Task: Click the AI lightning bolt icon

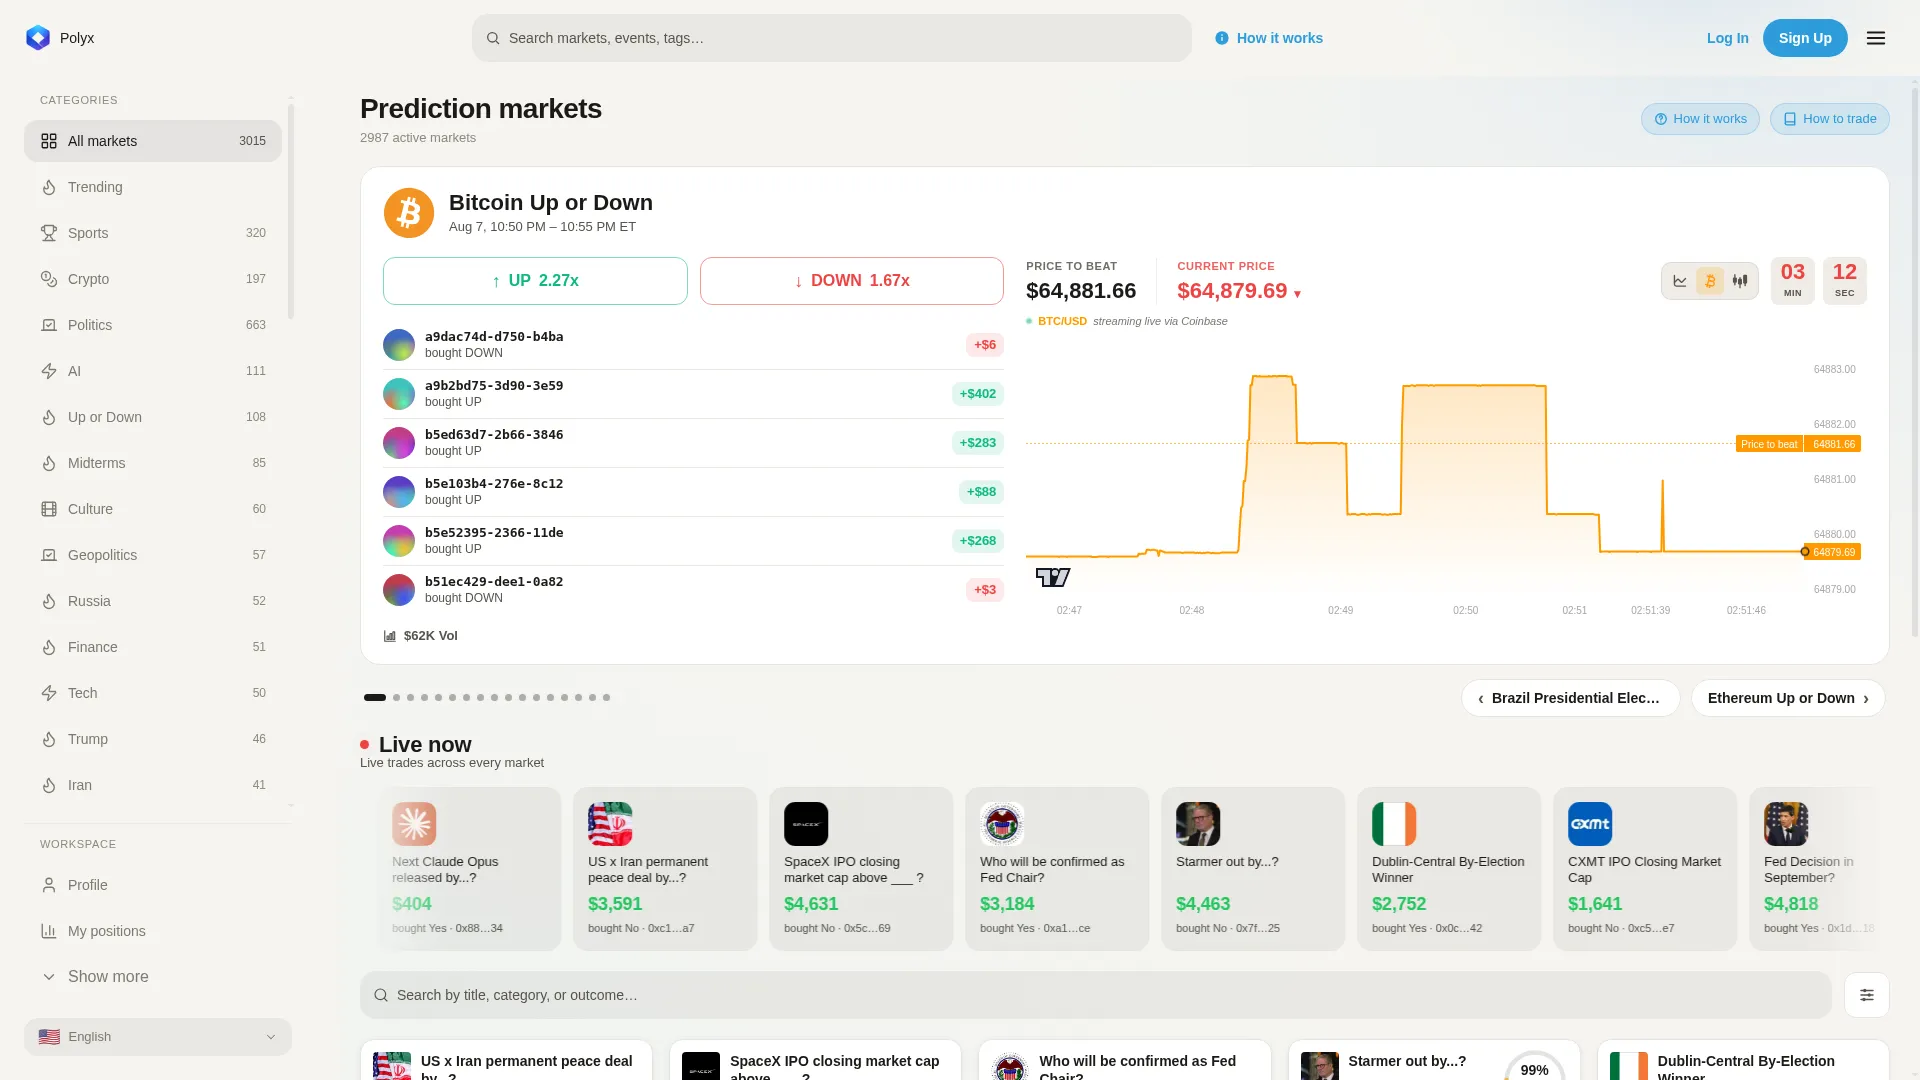Action: click(49, 371)
